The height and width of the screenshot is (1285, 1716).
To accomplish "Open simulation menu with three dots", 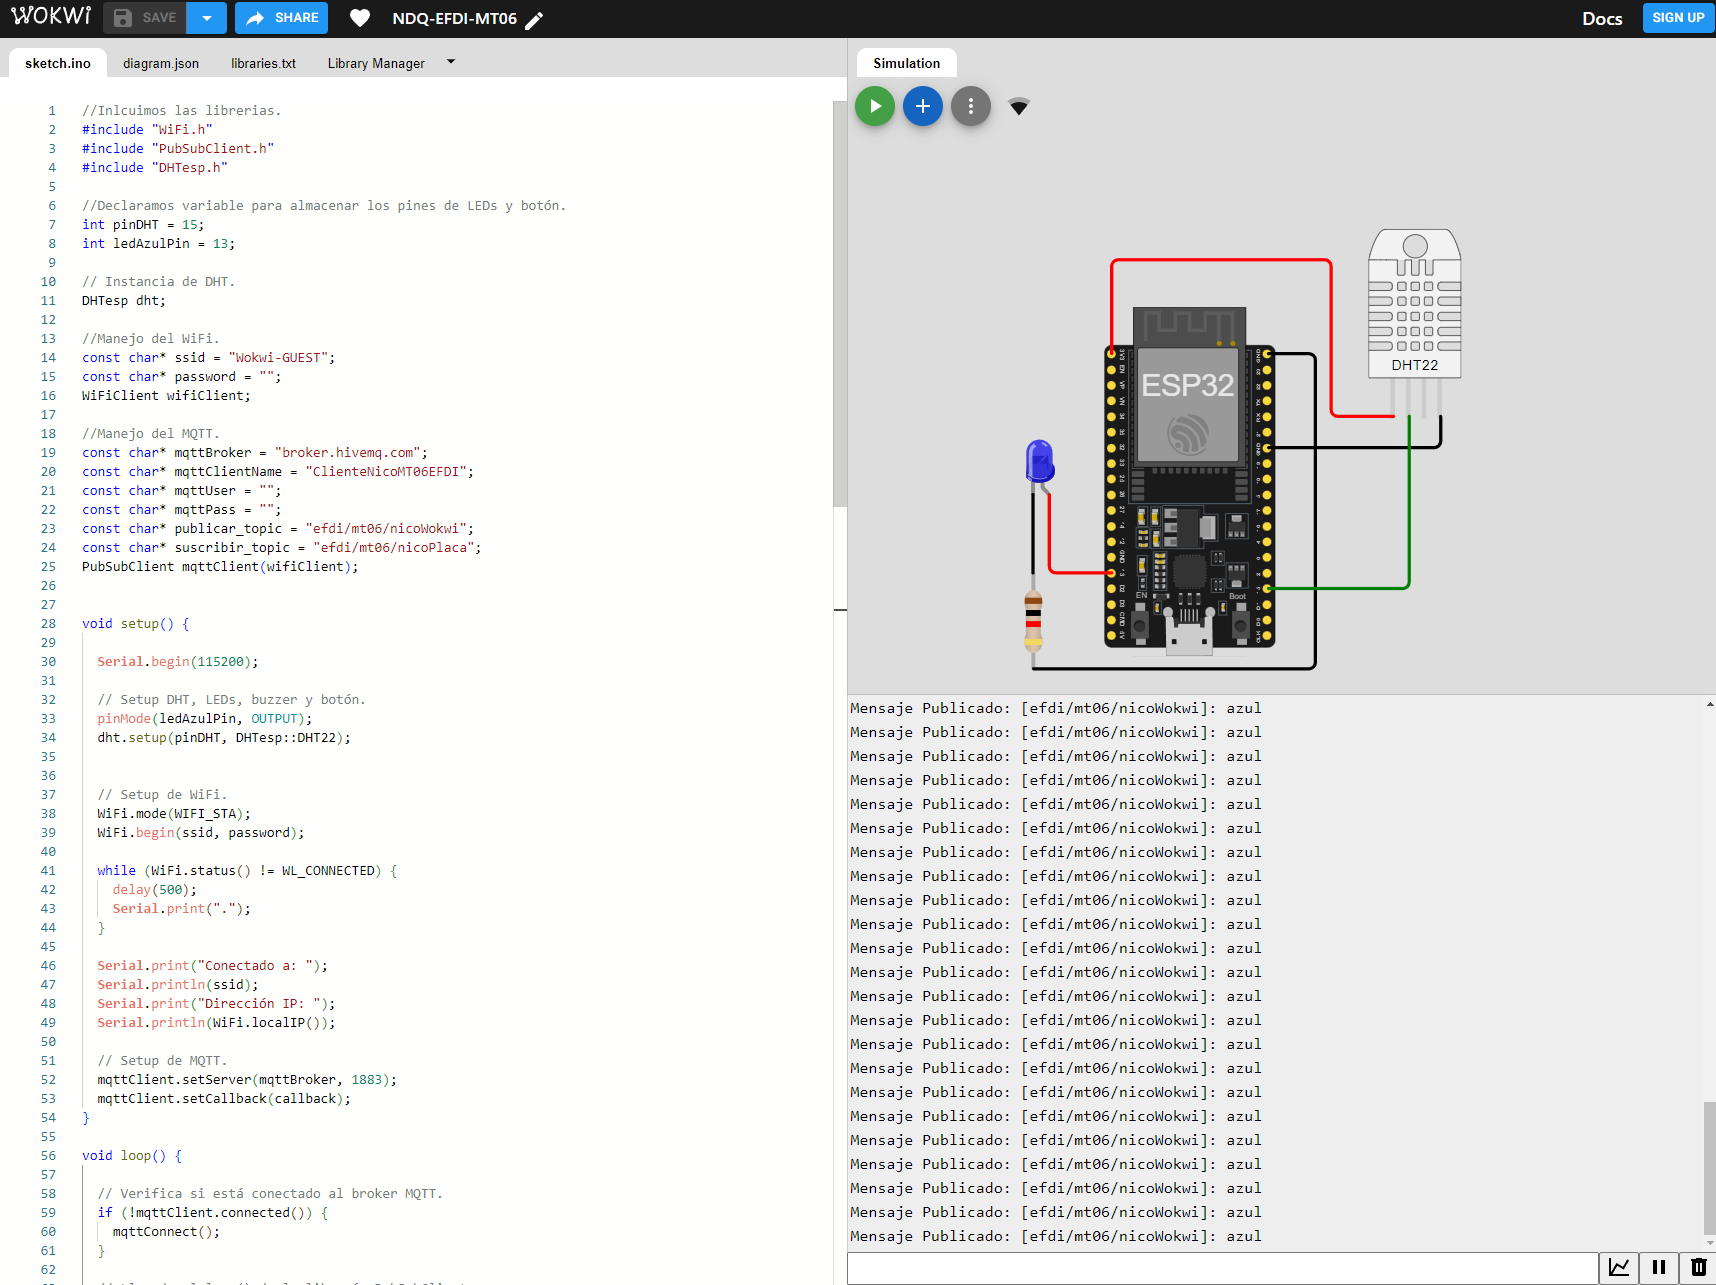I will [971, 106].
